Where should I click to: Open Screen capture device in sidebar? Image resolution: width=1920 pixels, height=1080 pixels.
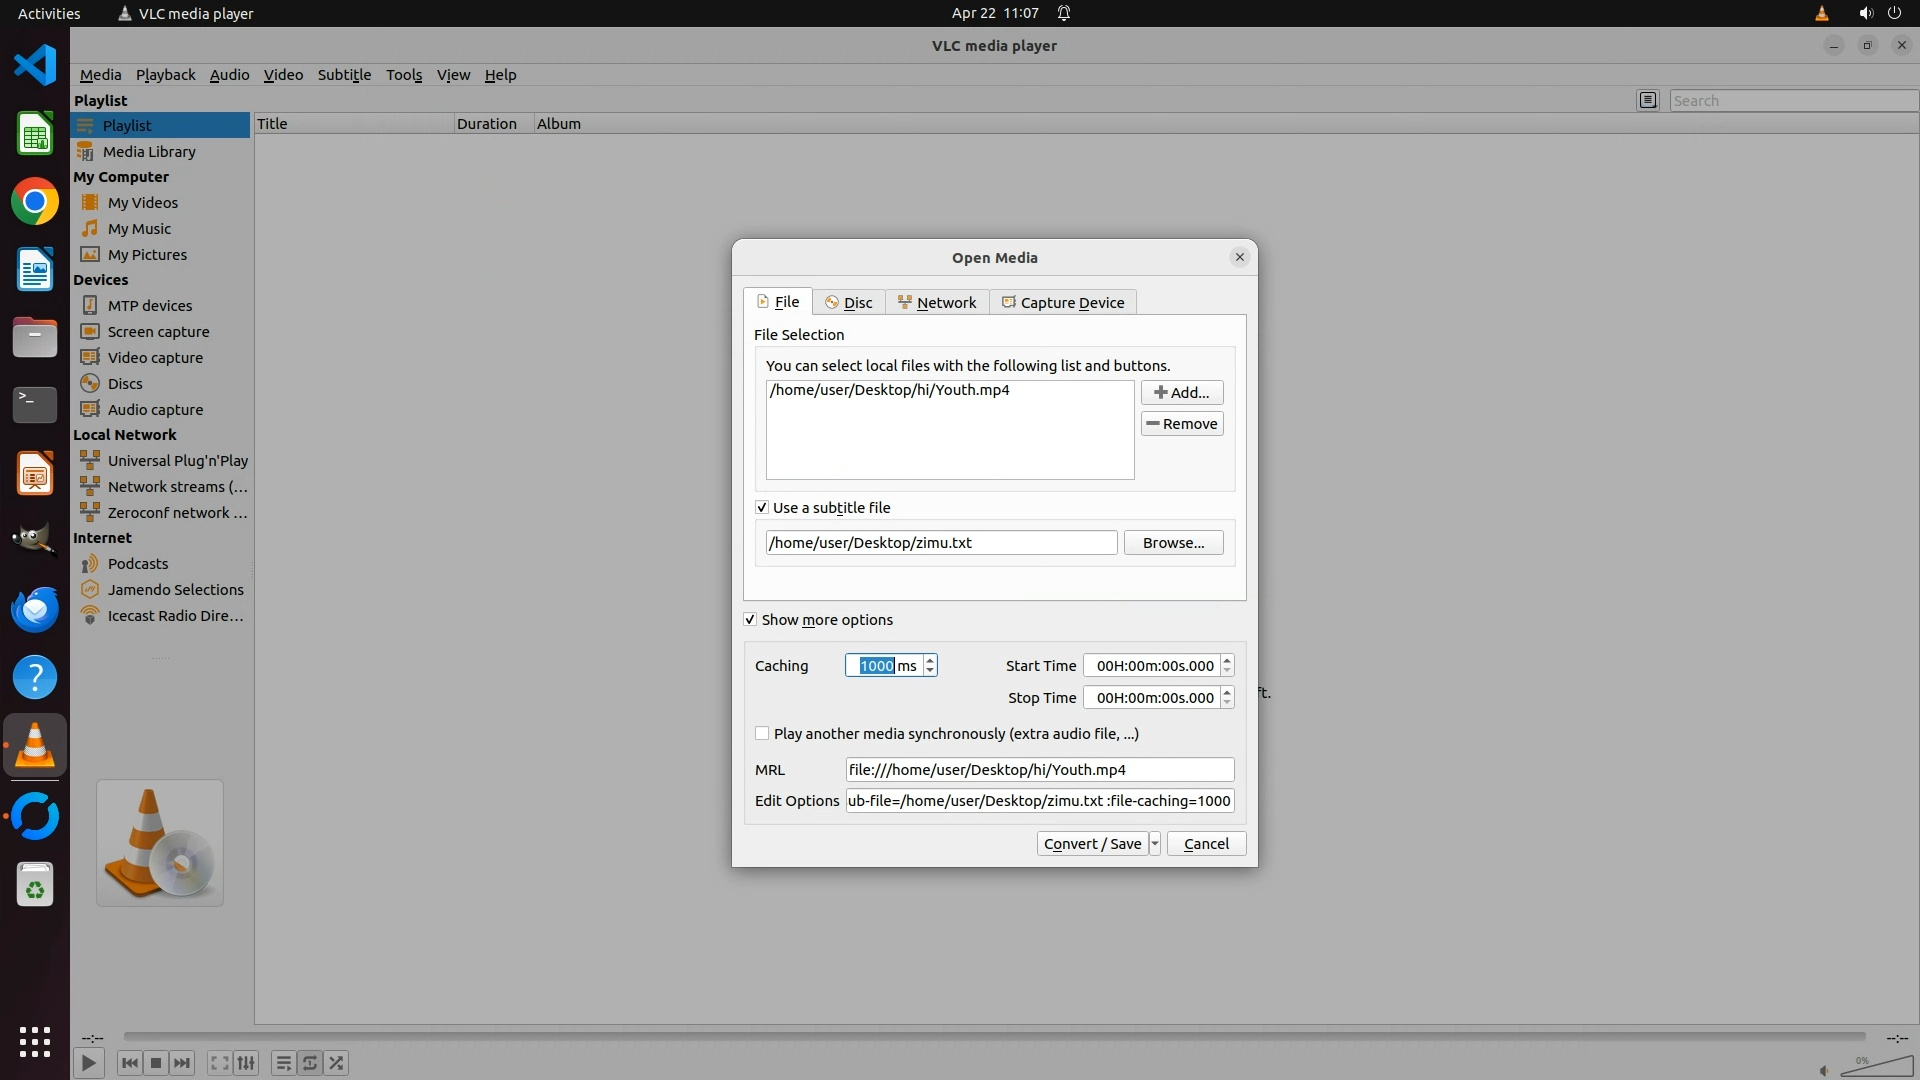click(x=158, y=331)
